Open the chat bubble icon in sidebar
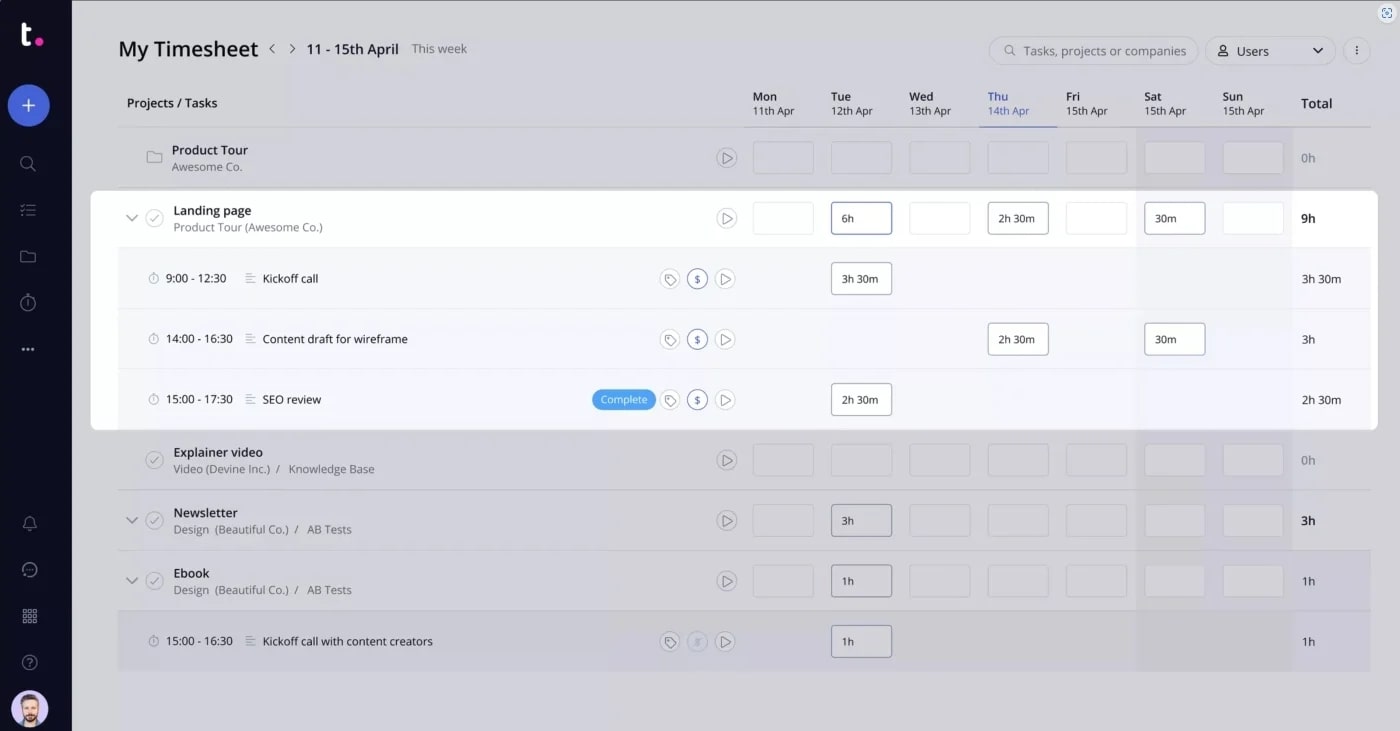 point(29,570)
